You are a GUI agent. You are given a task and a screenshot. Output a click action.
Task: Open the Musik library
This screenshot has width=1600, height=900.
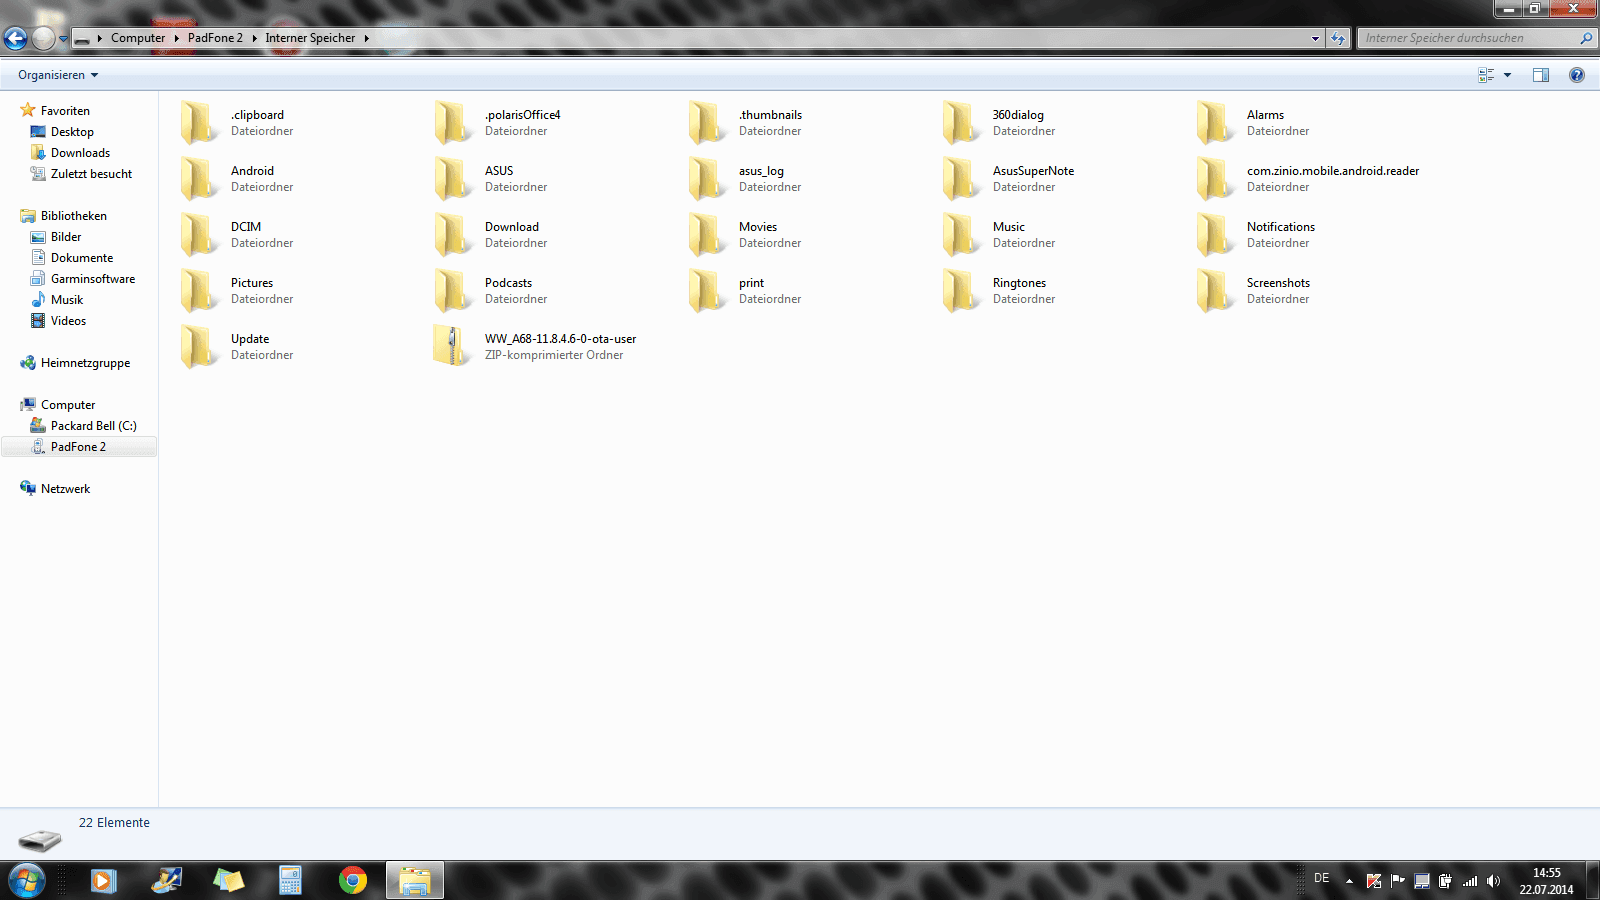(x=67, y=300)
